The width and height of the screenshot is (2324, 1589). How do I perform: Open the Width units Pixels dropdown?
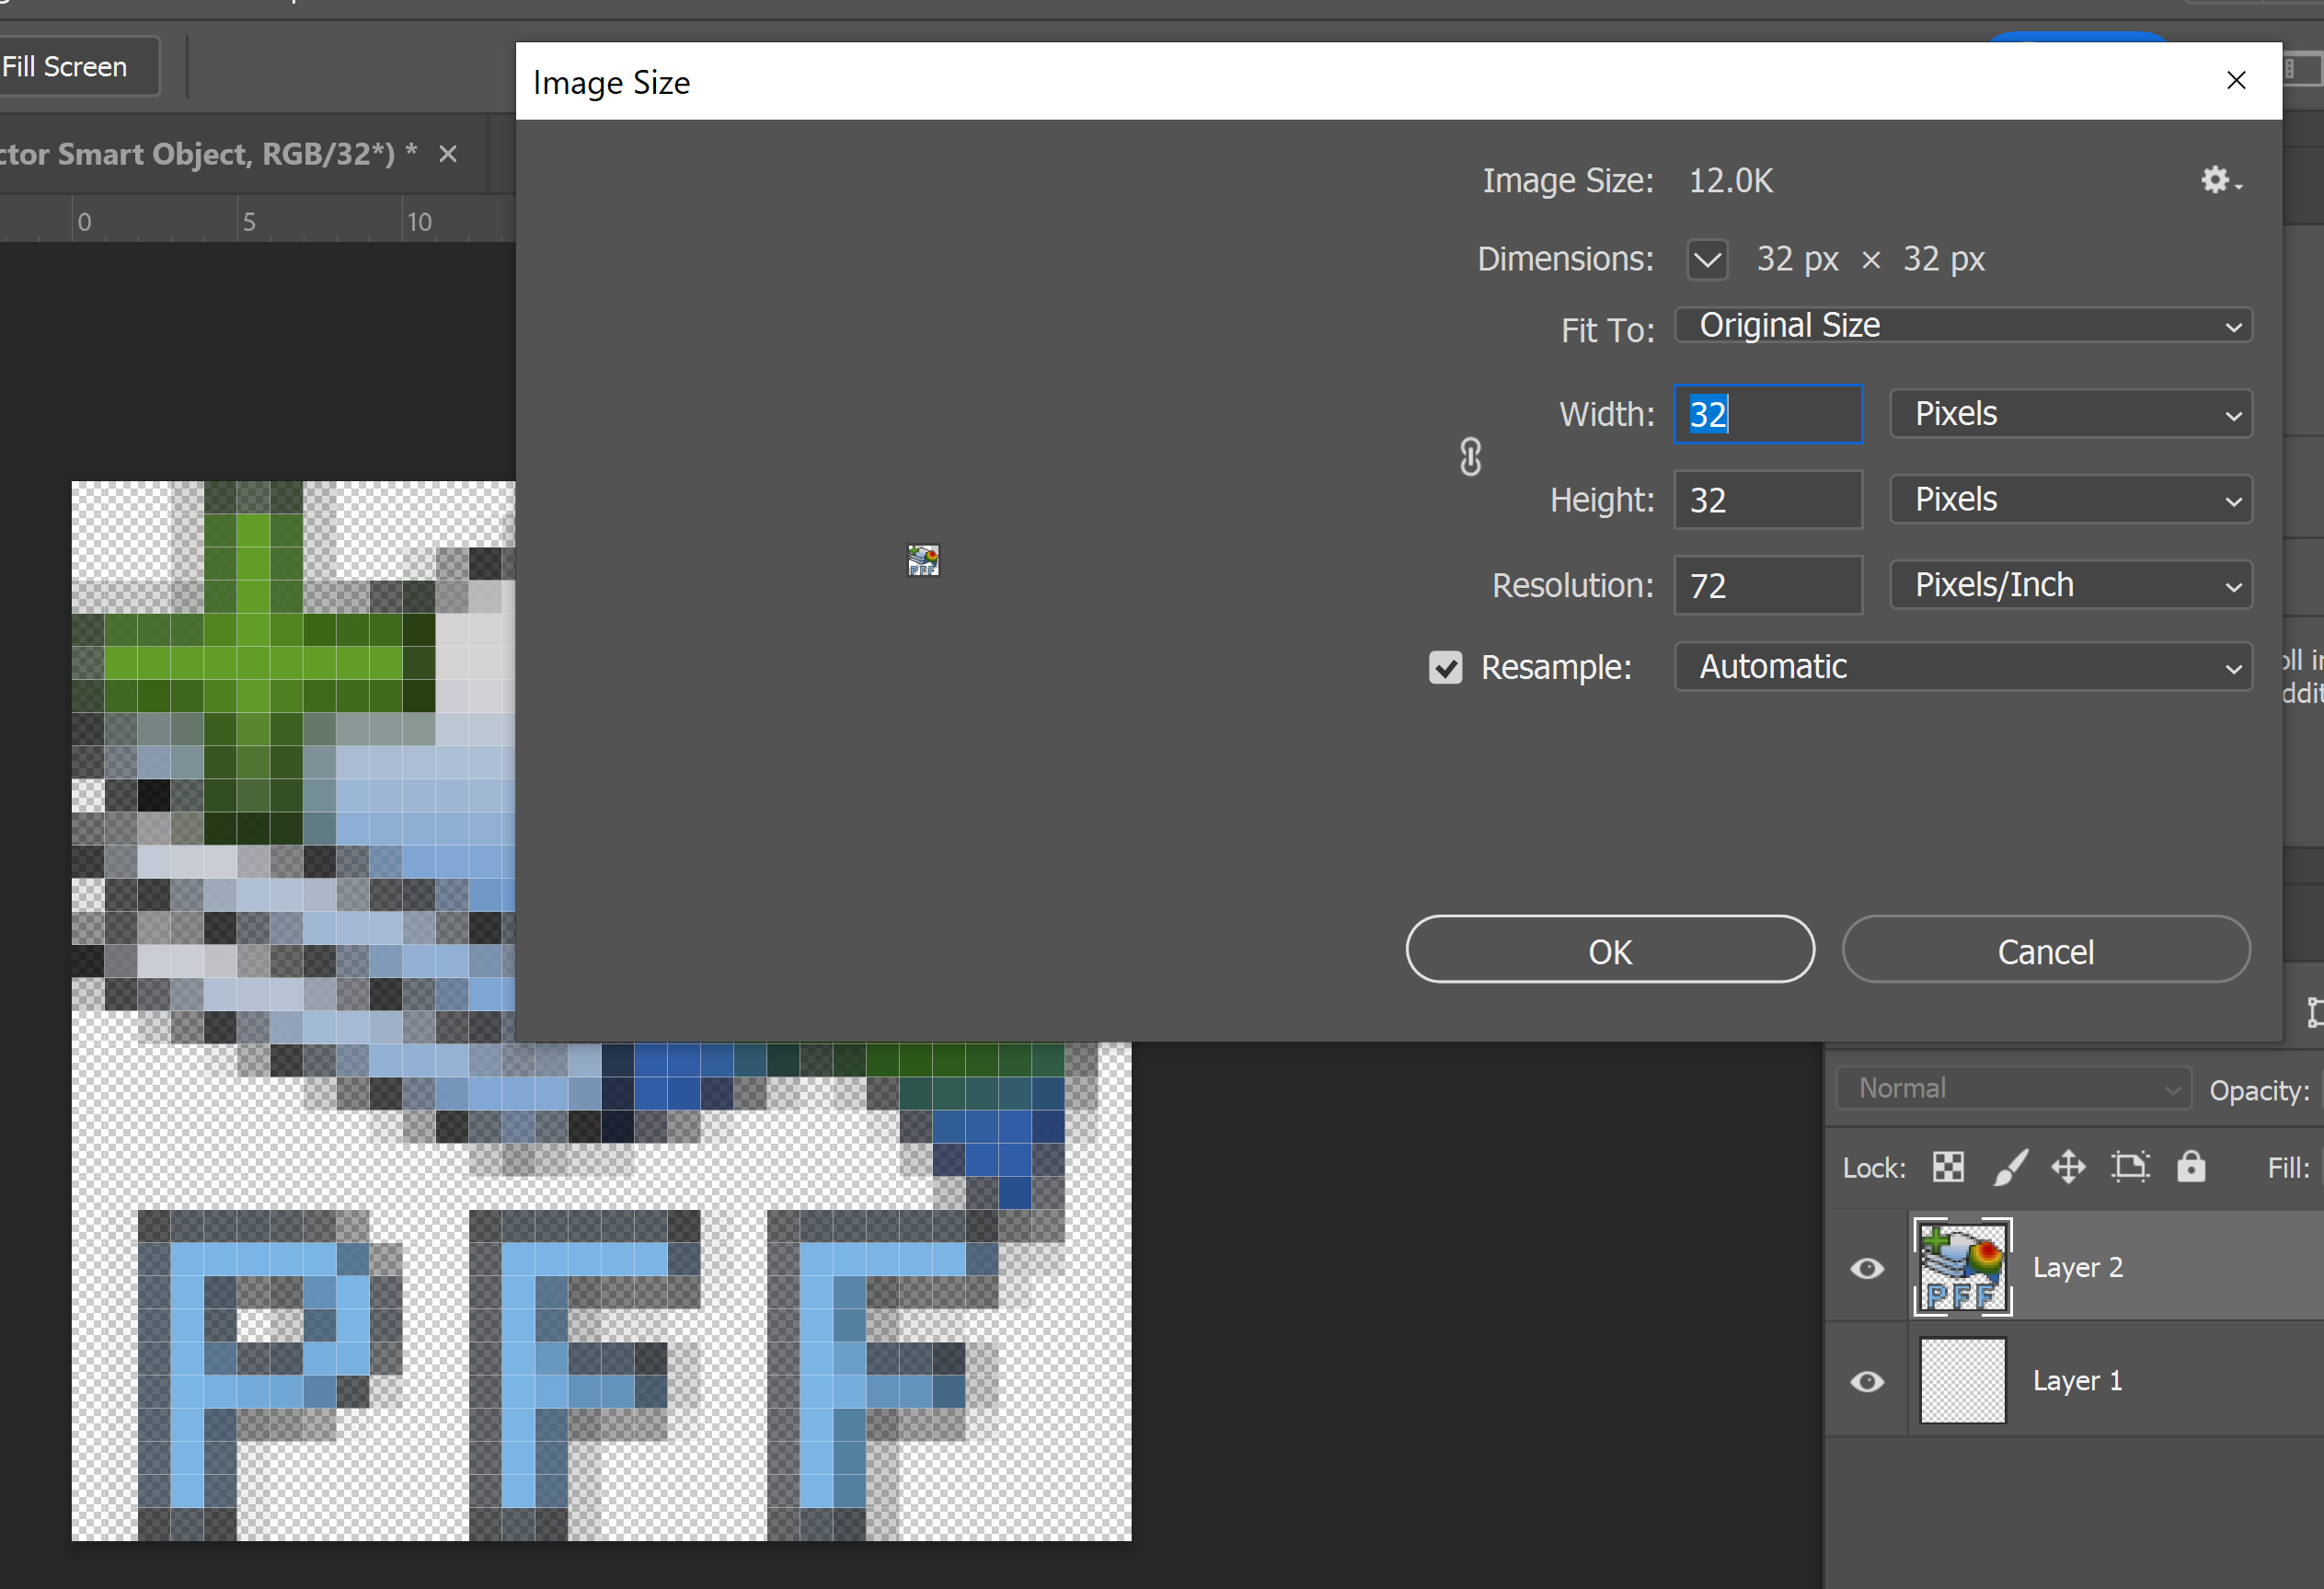click(2070, 414)
